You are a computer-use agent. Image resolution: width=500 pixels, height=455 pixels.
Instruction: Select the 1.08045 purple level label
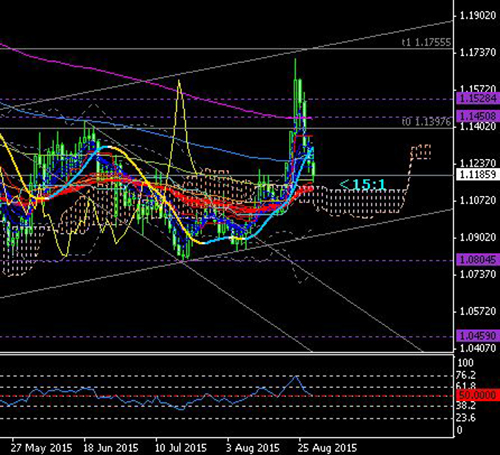tap(478, 259)
